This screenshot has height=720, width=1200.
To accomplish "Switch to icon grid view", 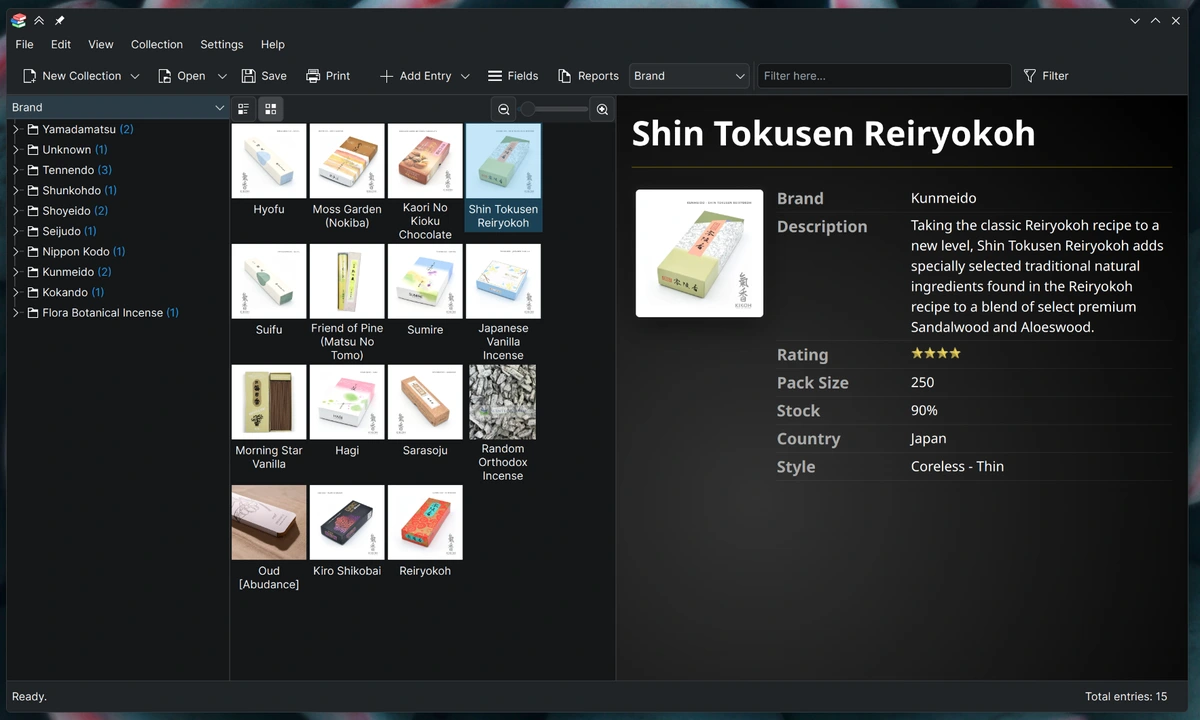I will [x=270, y=108].
